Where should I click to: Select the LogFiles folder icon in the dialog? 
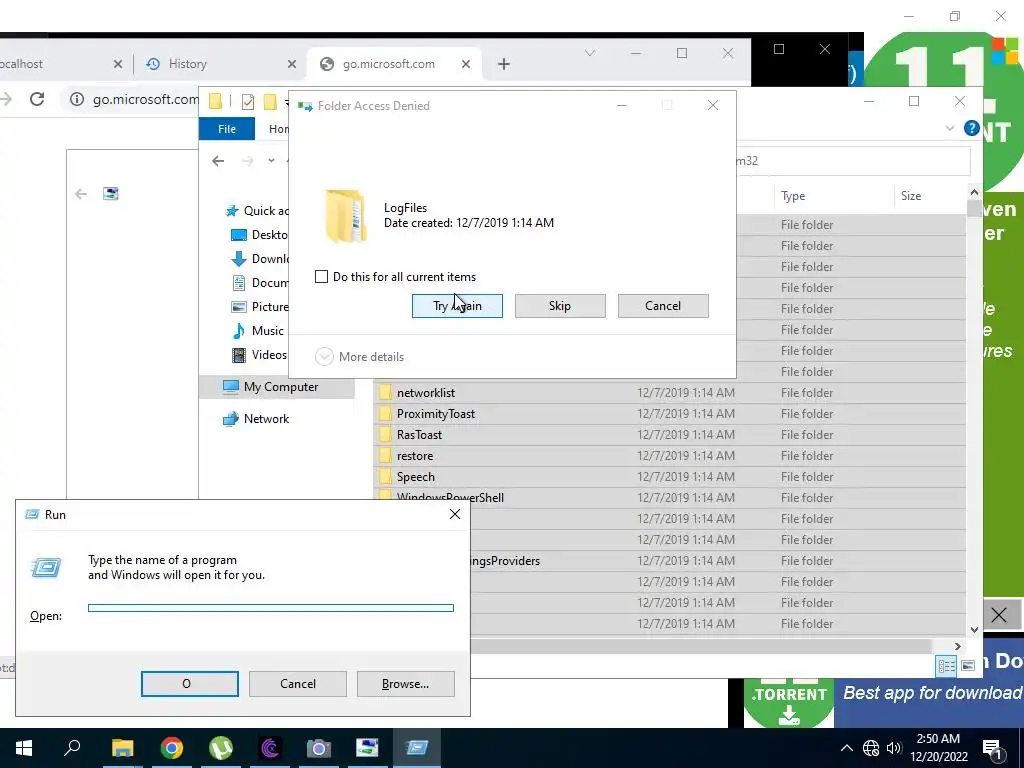[345, 216]
